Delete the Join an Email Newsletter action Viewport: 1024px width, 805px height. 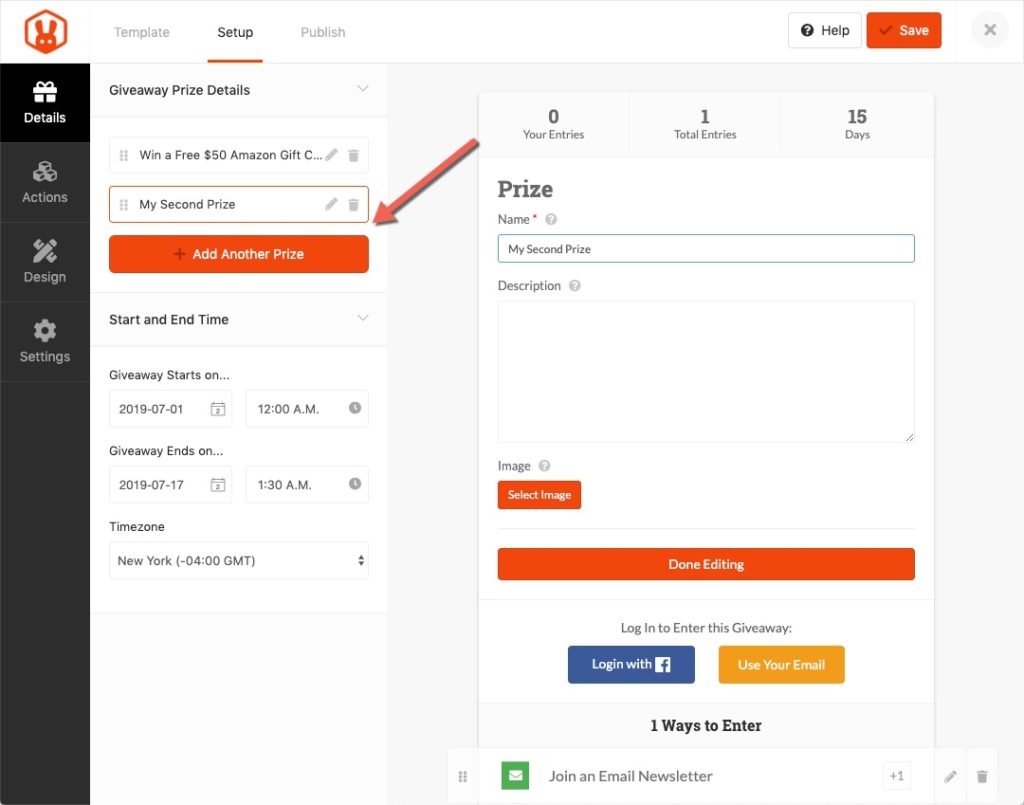click(x=982, y=776)
